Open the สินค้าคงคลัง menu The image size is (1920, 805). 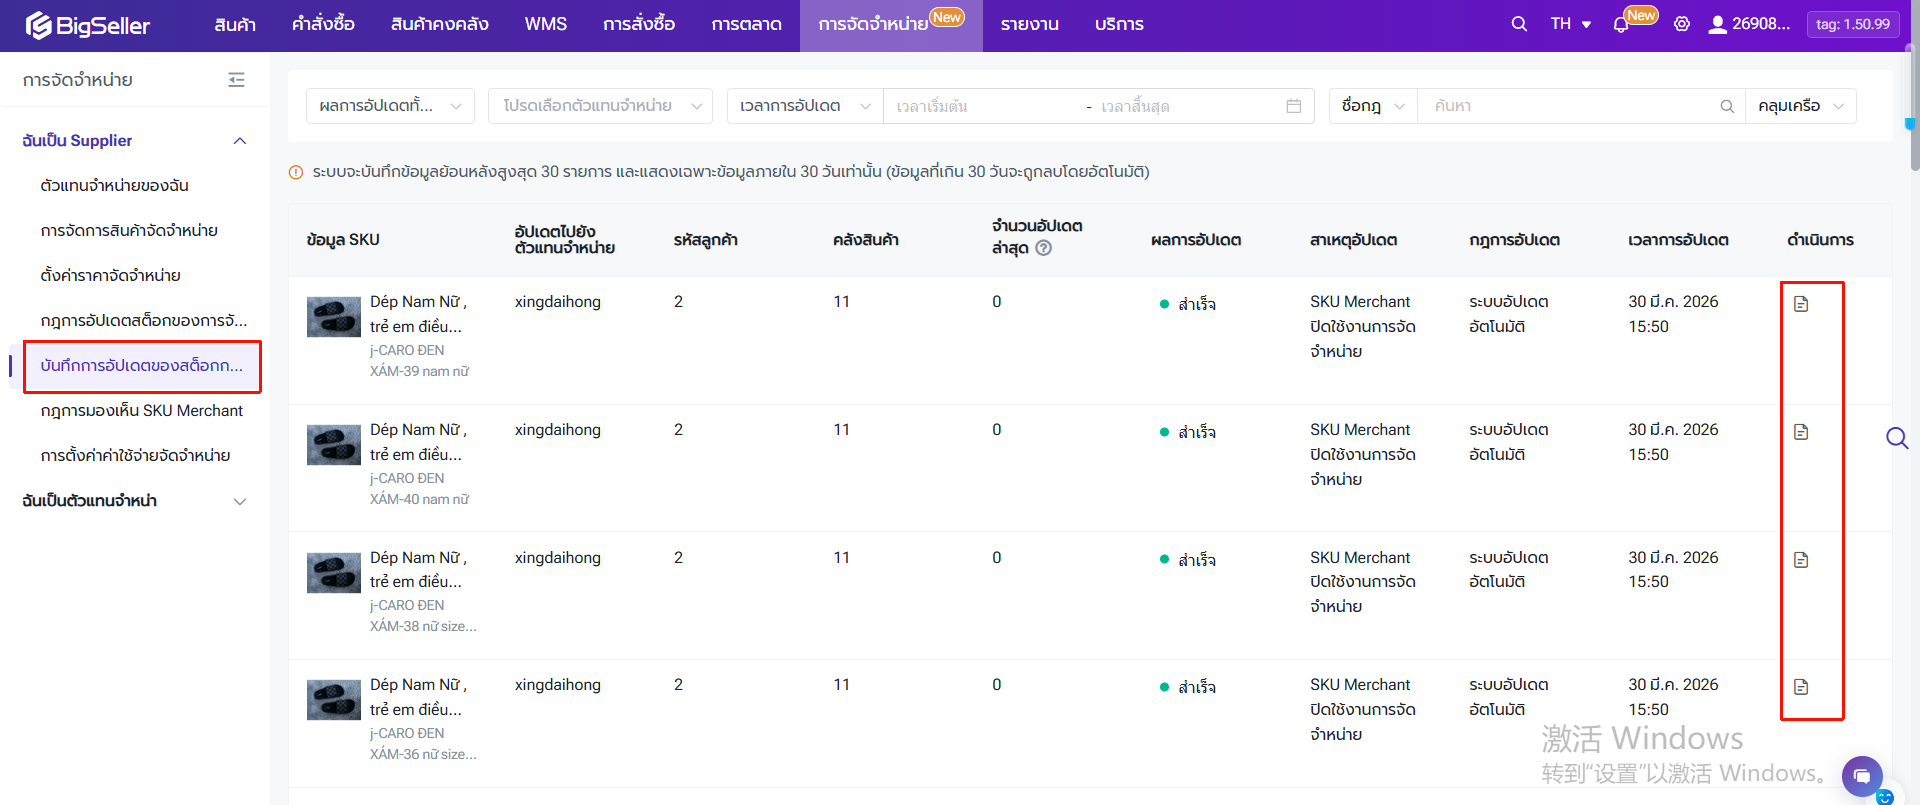tap(439, 24)
